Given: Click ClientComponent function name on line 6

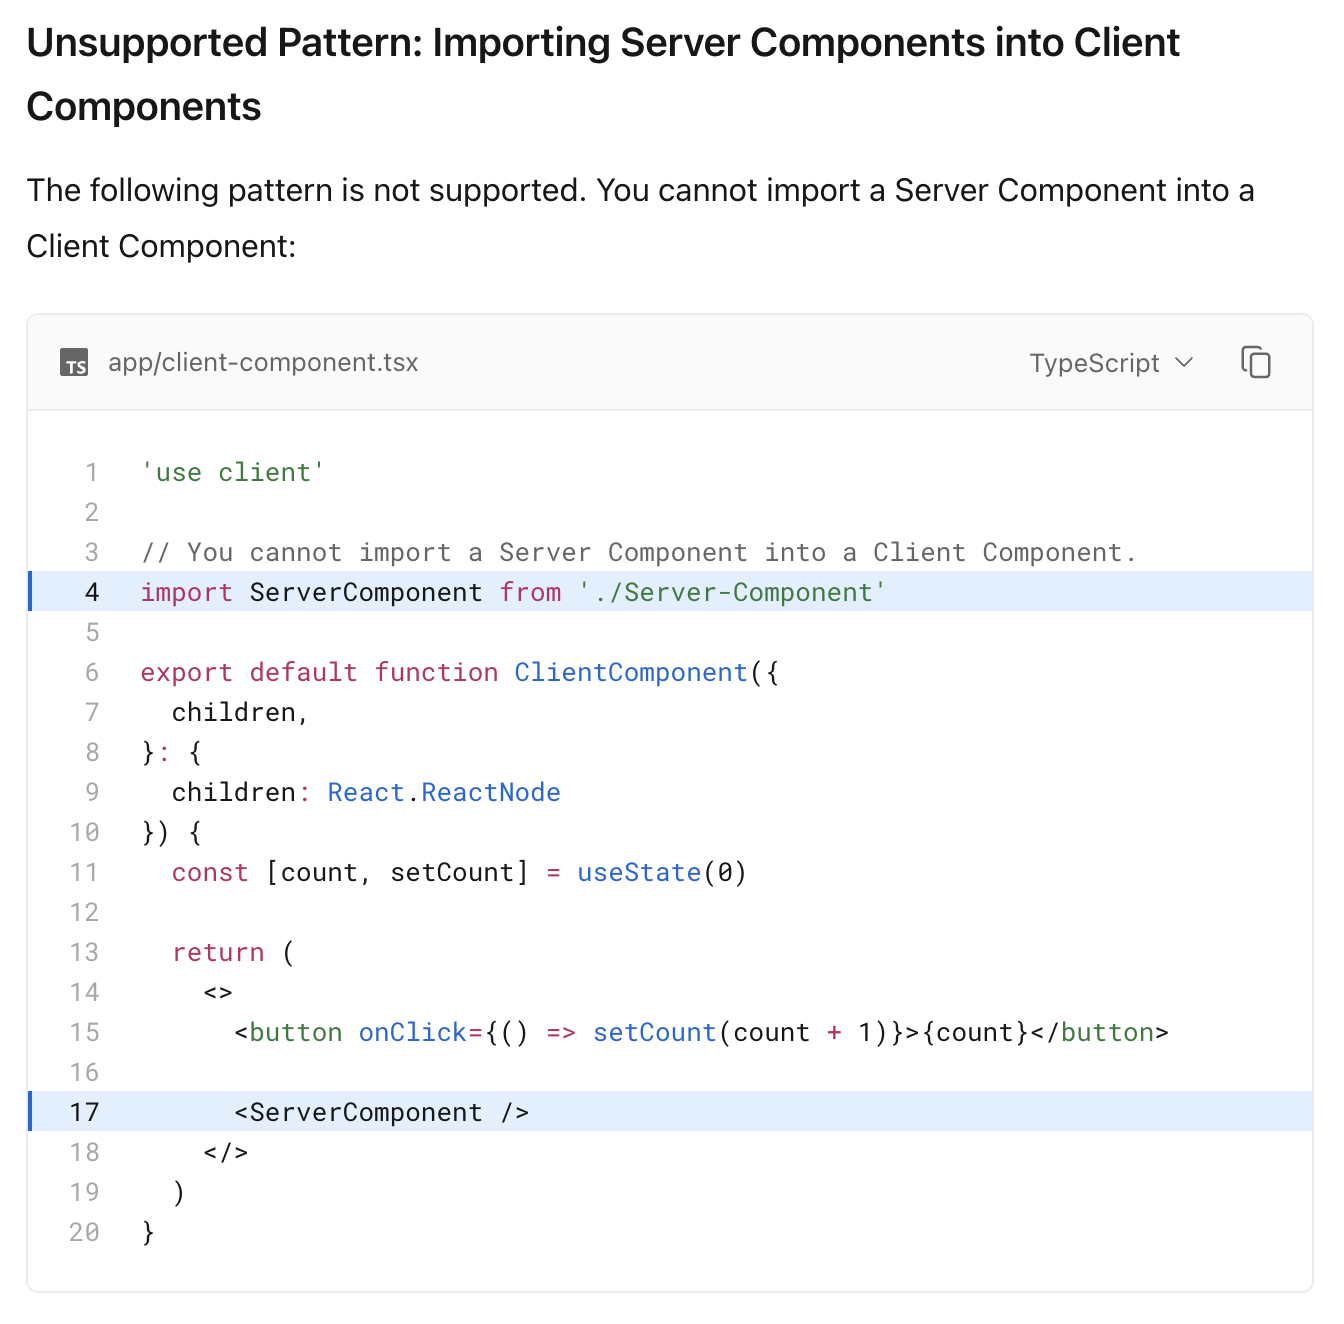Looking at the screenshot, I should (x=630, y=672).
